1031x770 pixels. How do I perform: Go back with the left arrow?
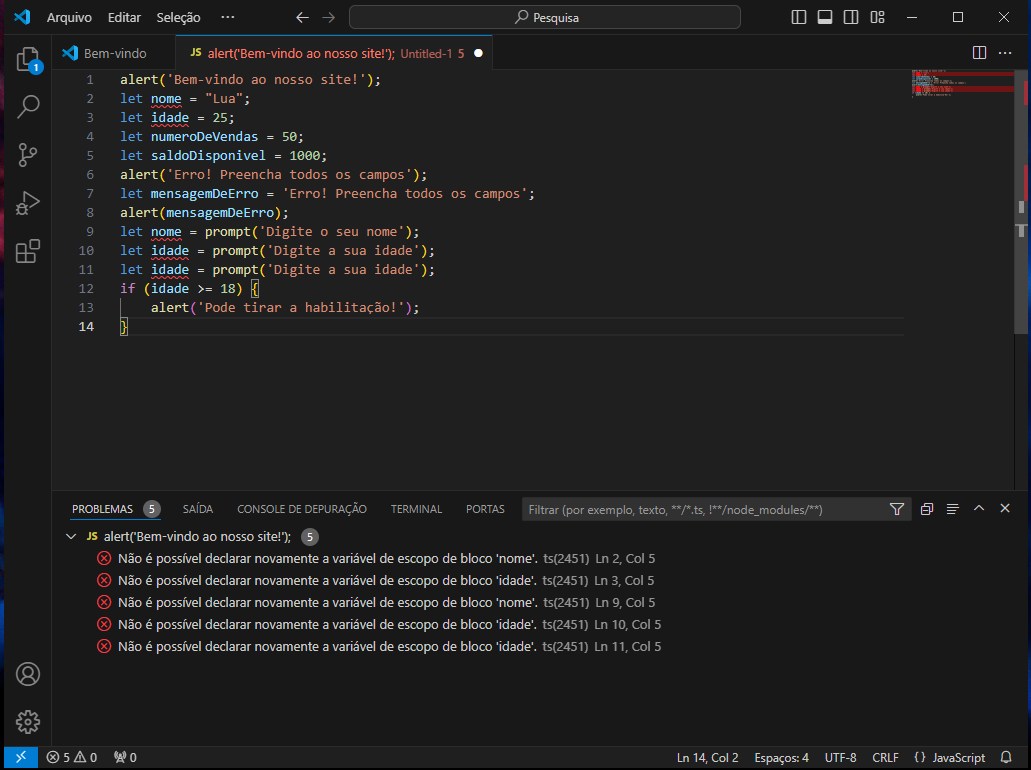click(x=302, y=18)
